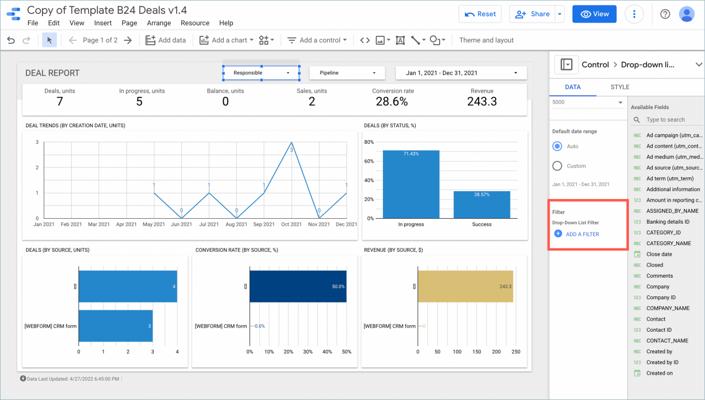Viewport: 705px width, 400px height.
Task: Activate the selection mode cursor tool
Action: tap(49, 41)
